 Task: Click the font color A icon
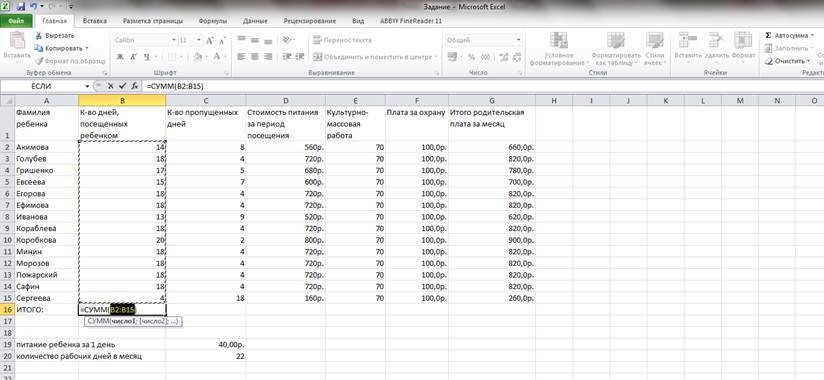pyautogui.click(x=218, y=57)
